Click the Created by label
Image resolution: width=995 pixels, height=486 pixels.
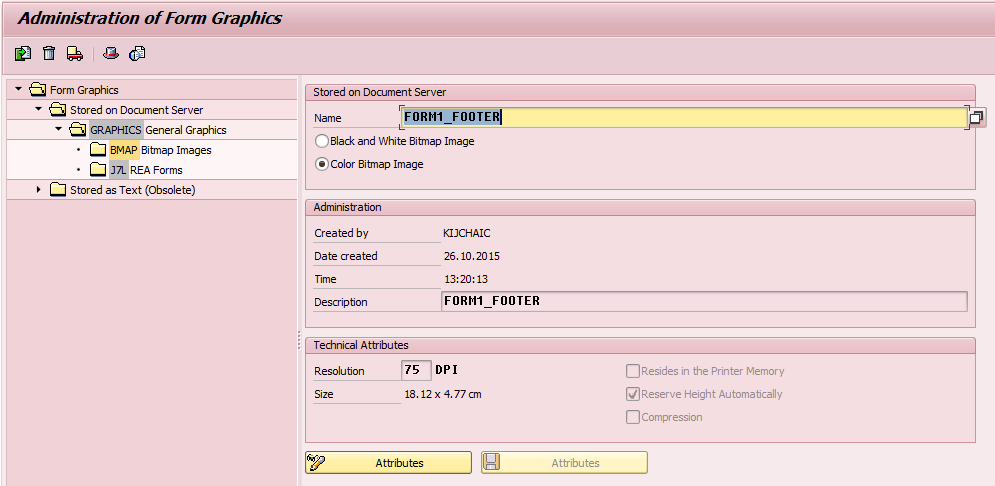click(341, 233)
